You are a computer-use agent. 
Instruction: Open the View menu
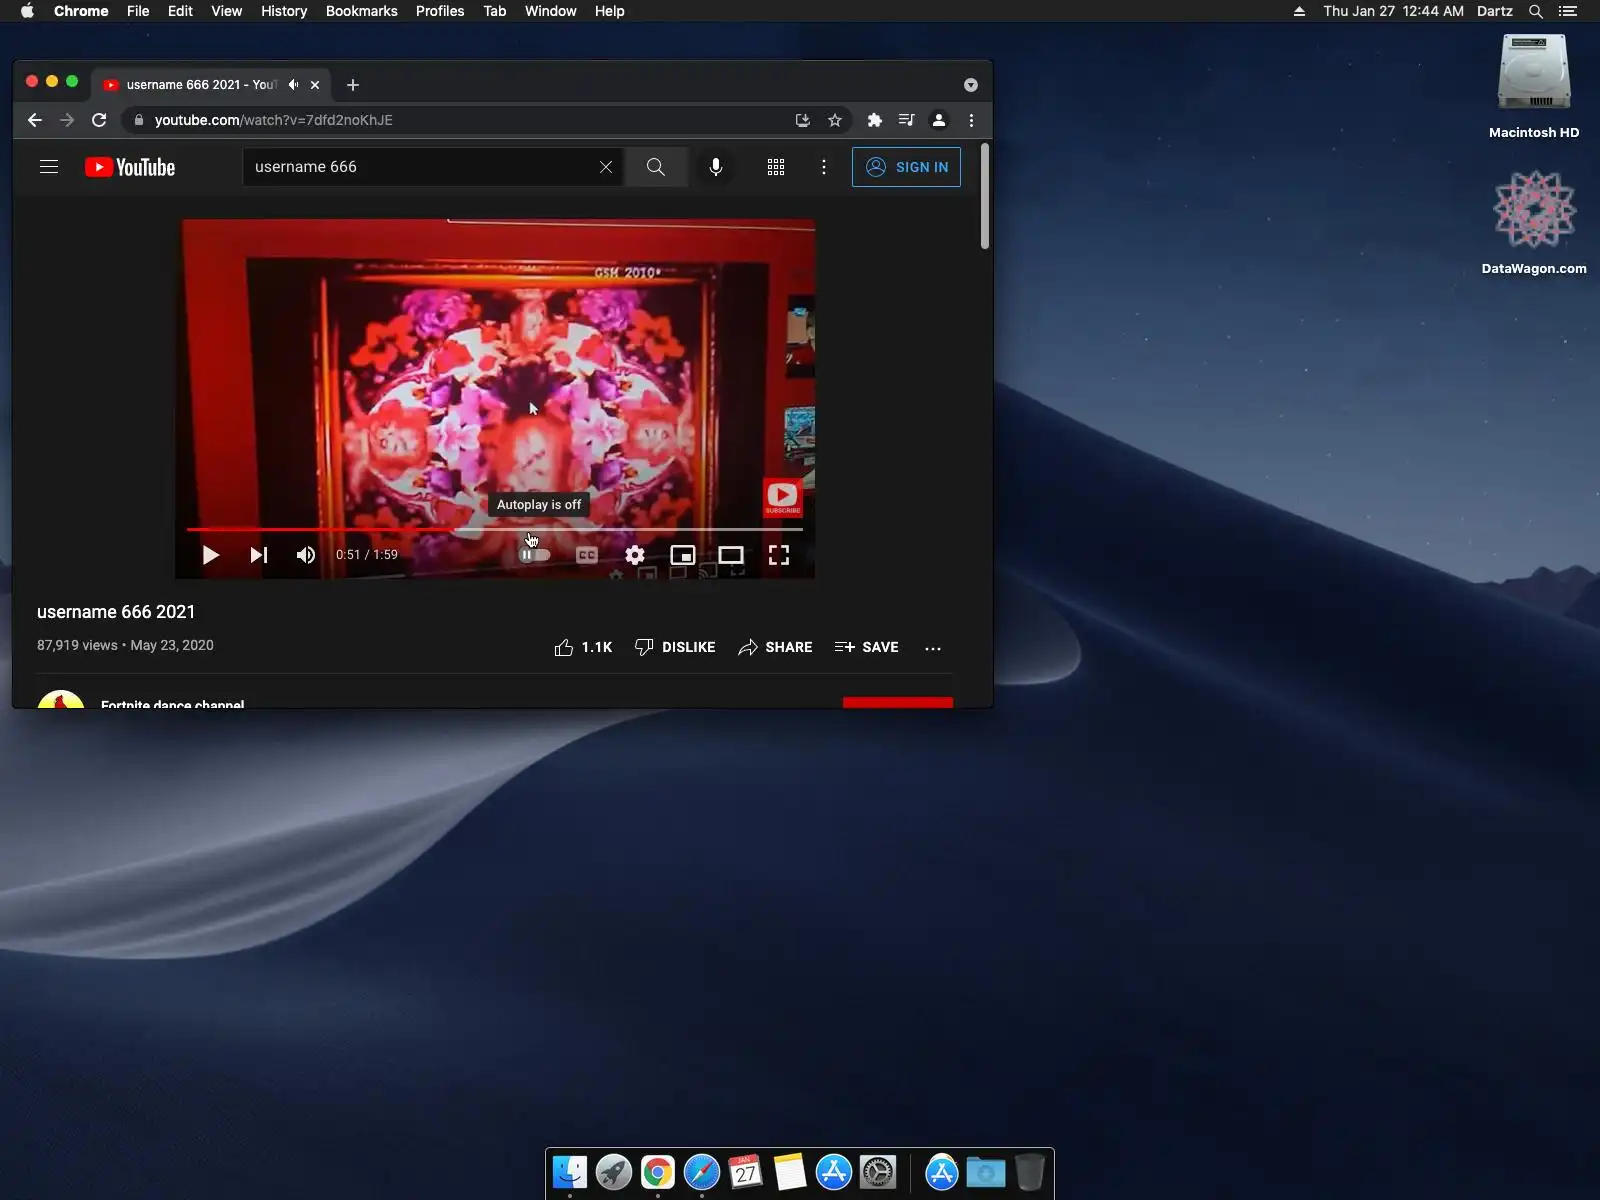tap(227, 11)
